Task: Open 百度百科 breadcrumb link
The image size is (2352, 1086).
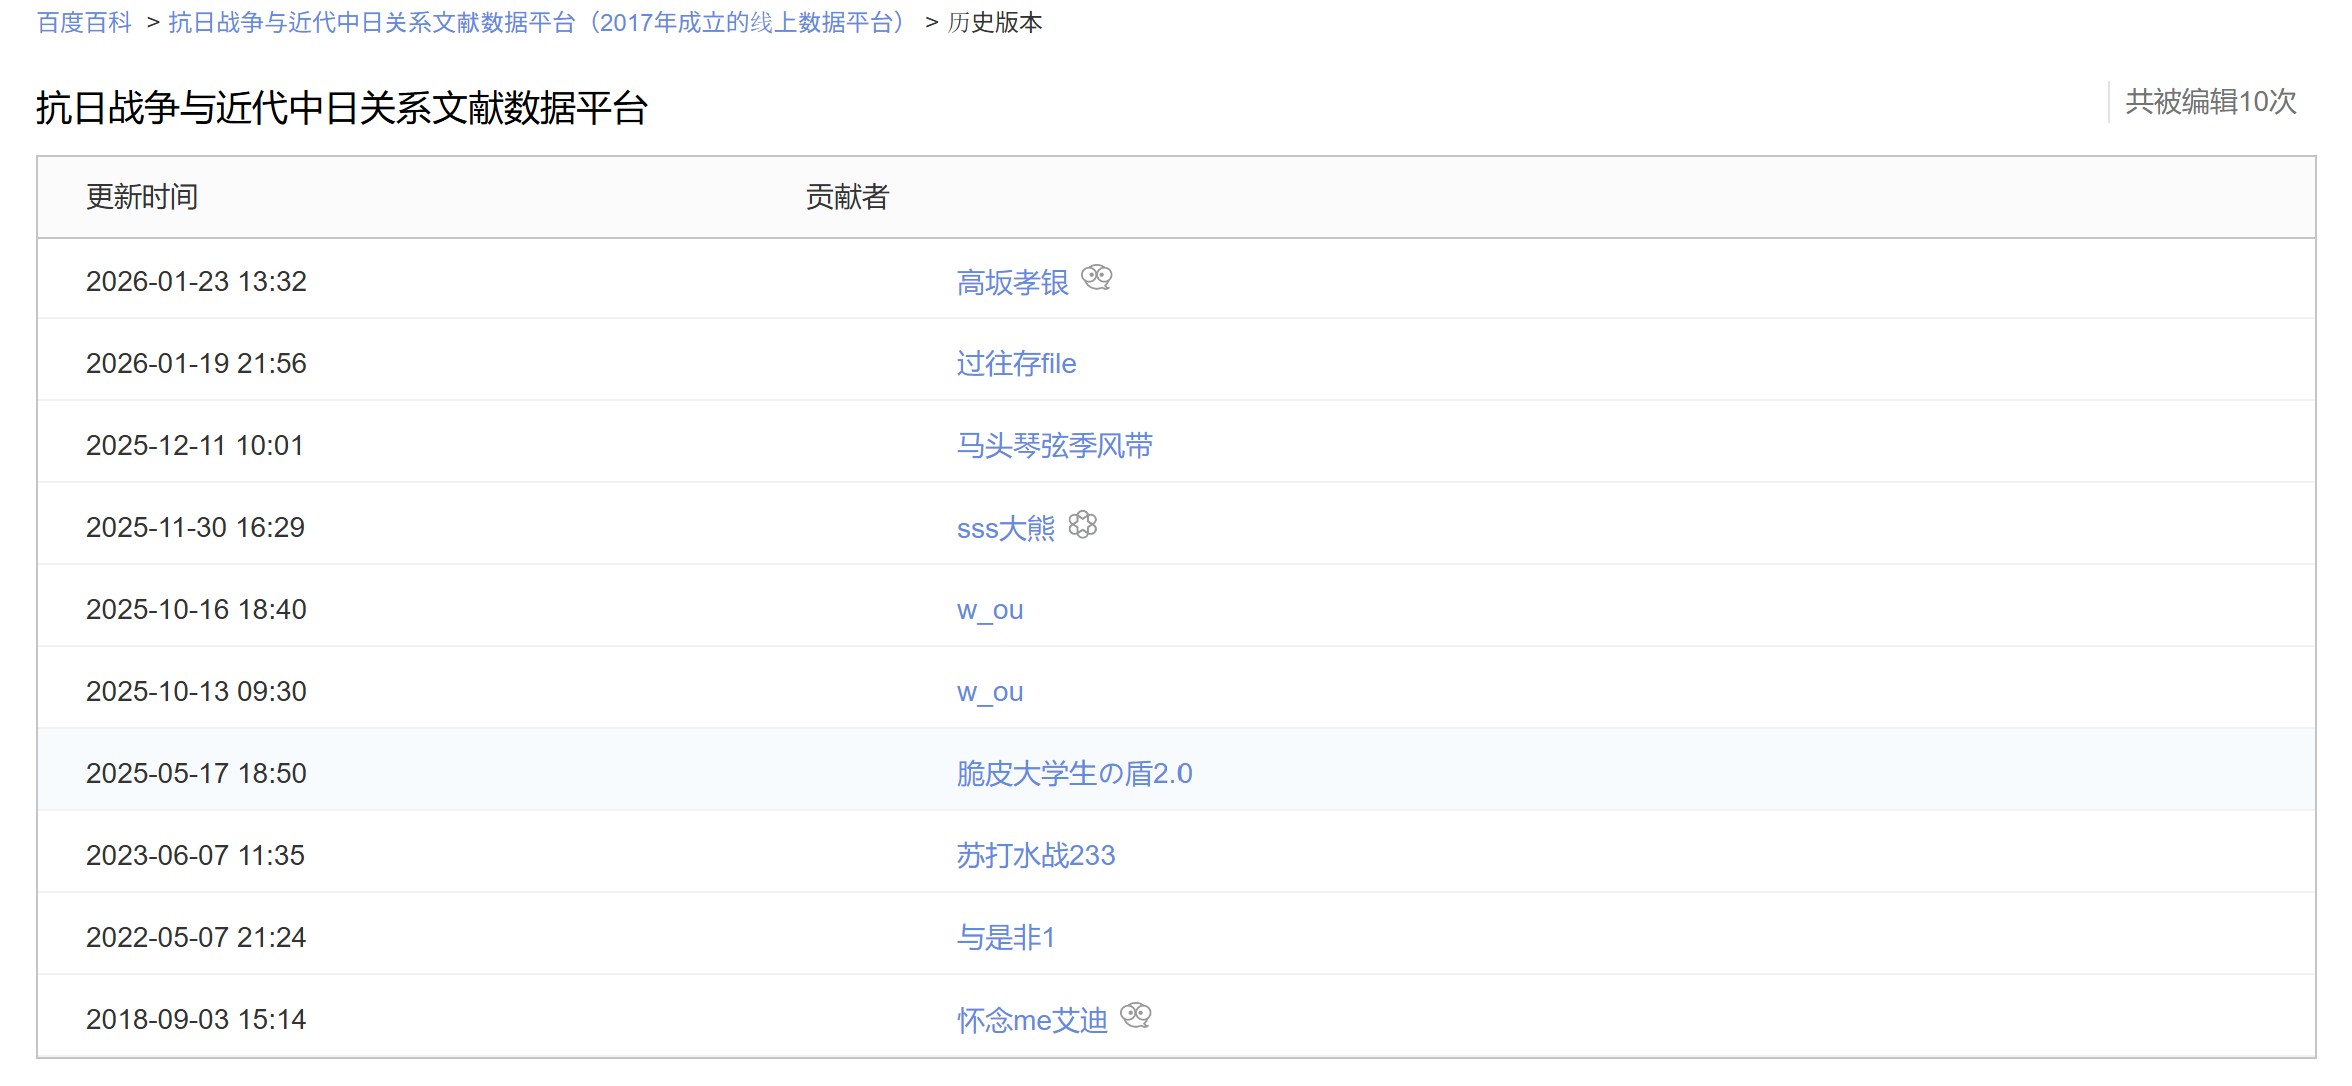Action: (x=84, y=22)
